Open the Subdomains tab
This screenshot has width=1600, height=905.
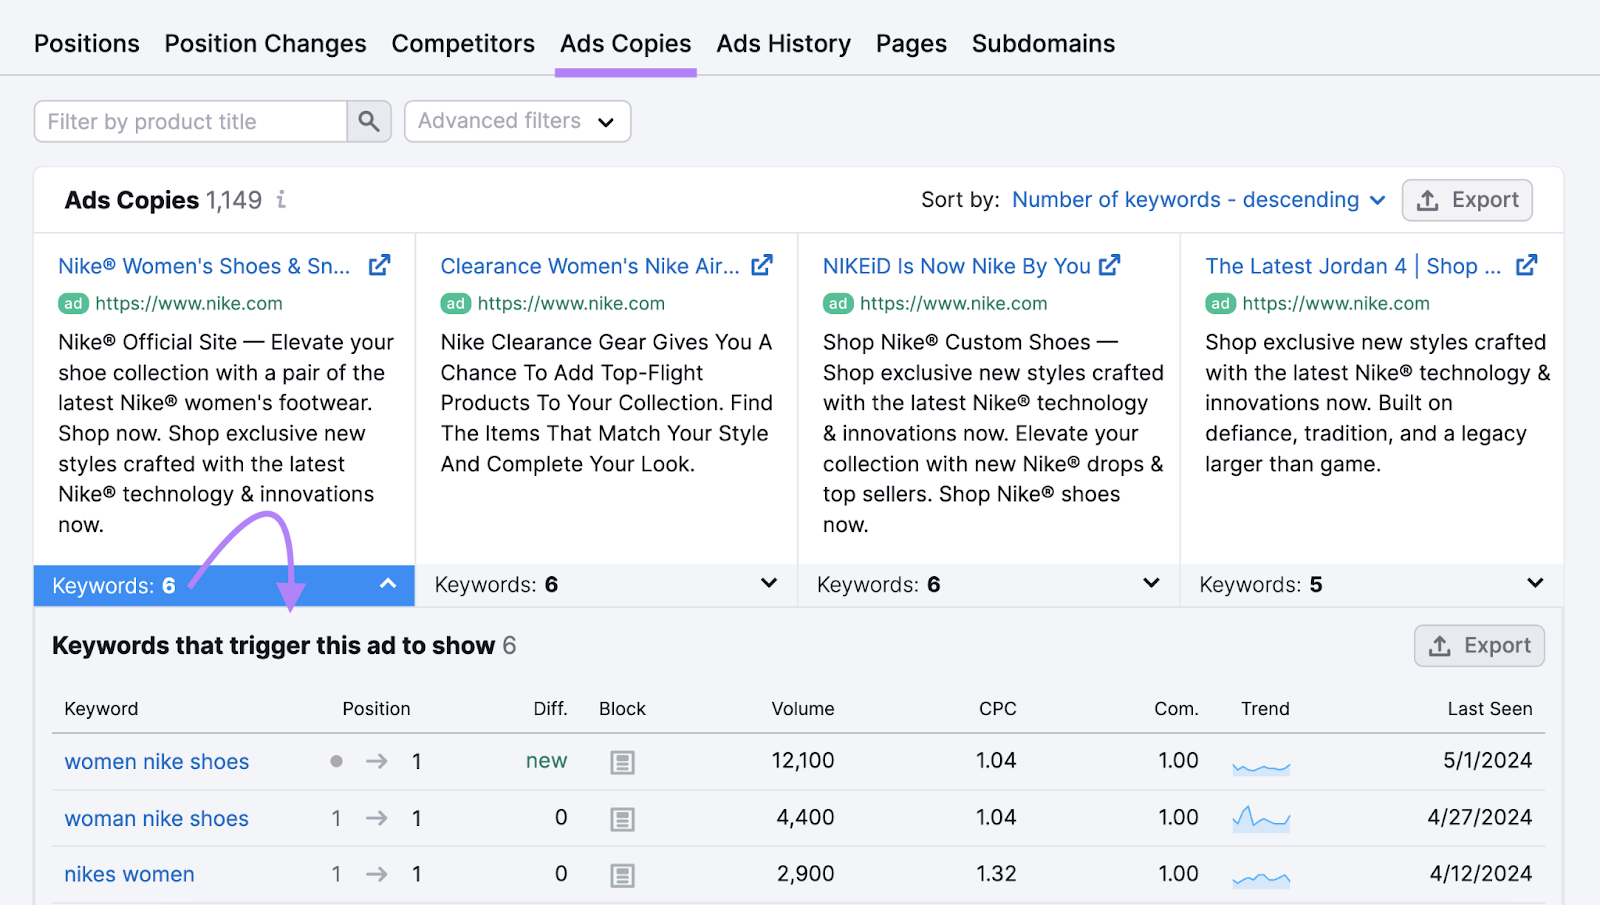pyautogui.click(x=1043, y=44)
